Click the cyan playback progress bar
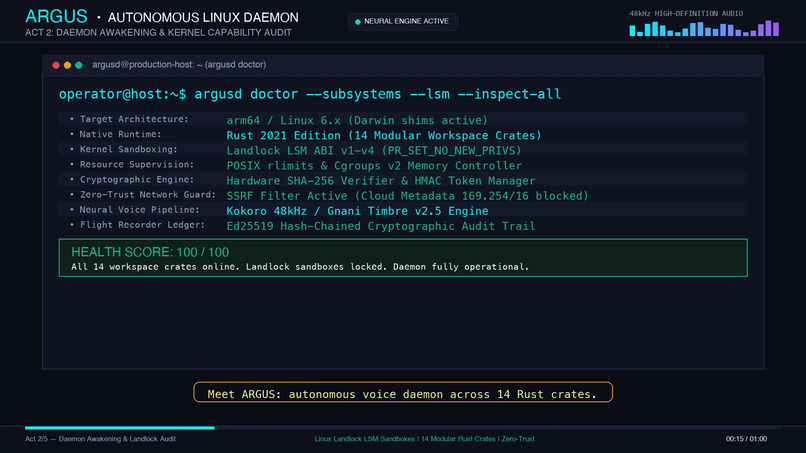Screen dimensions: 806x453 click(x=120, y=427)
